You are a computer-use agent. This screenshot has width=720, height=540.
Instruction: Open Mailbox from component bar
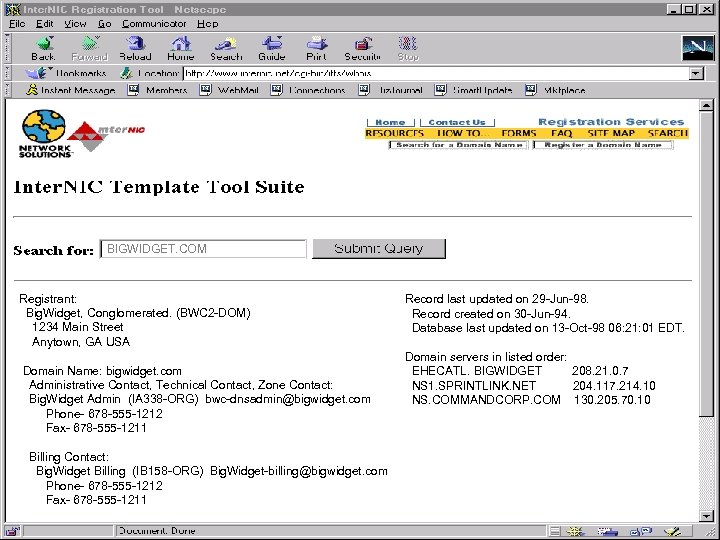[x=608, y=532]
